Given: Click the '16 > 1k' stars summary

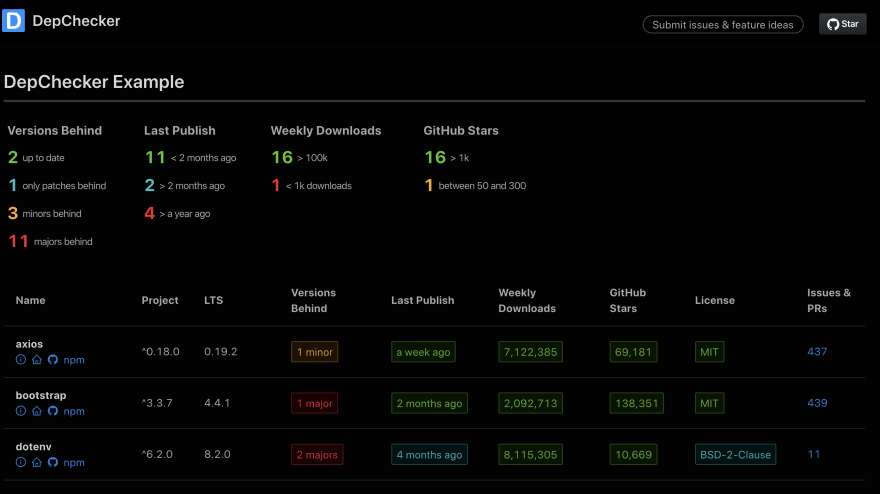Looking at the screenshot, I should click(447, 158).
